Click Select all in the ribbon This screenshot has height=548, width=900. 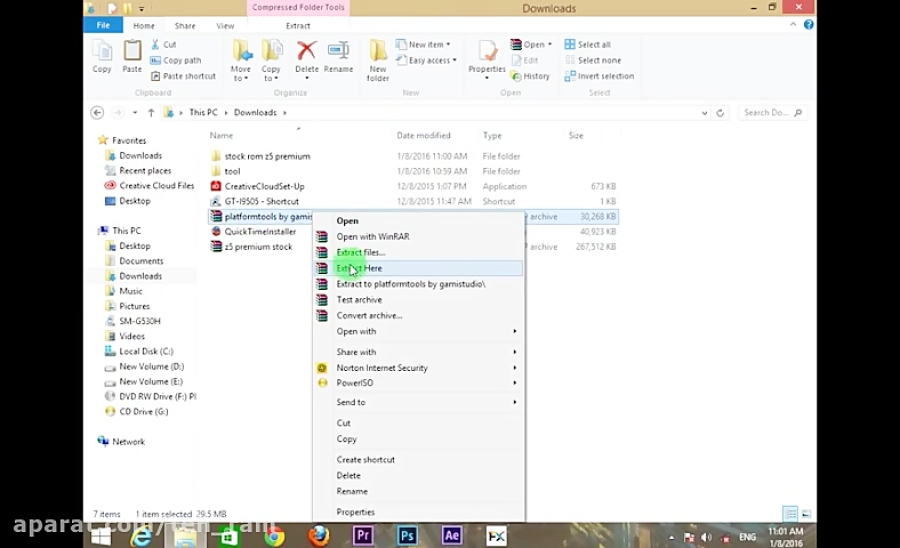click(x=593, y=44)
